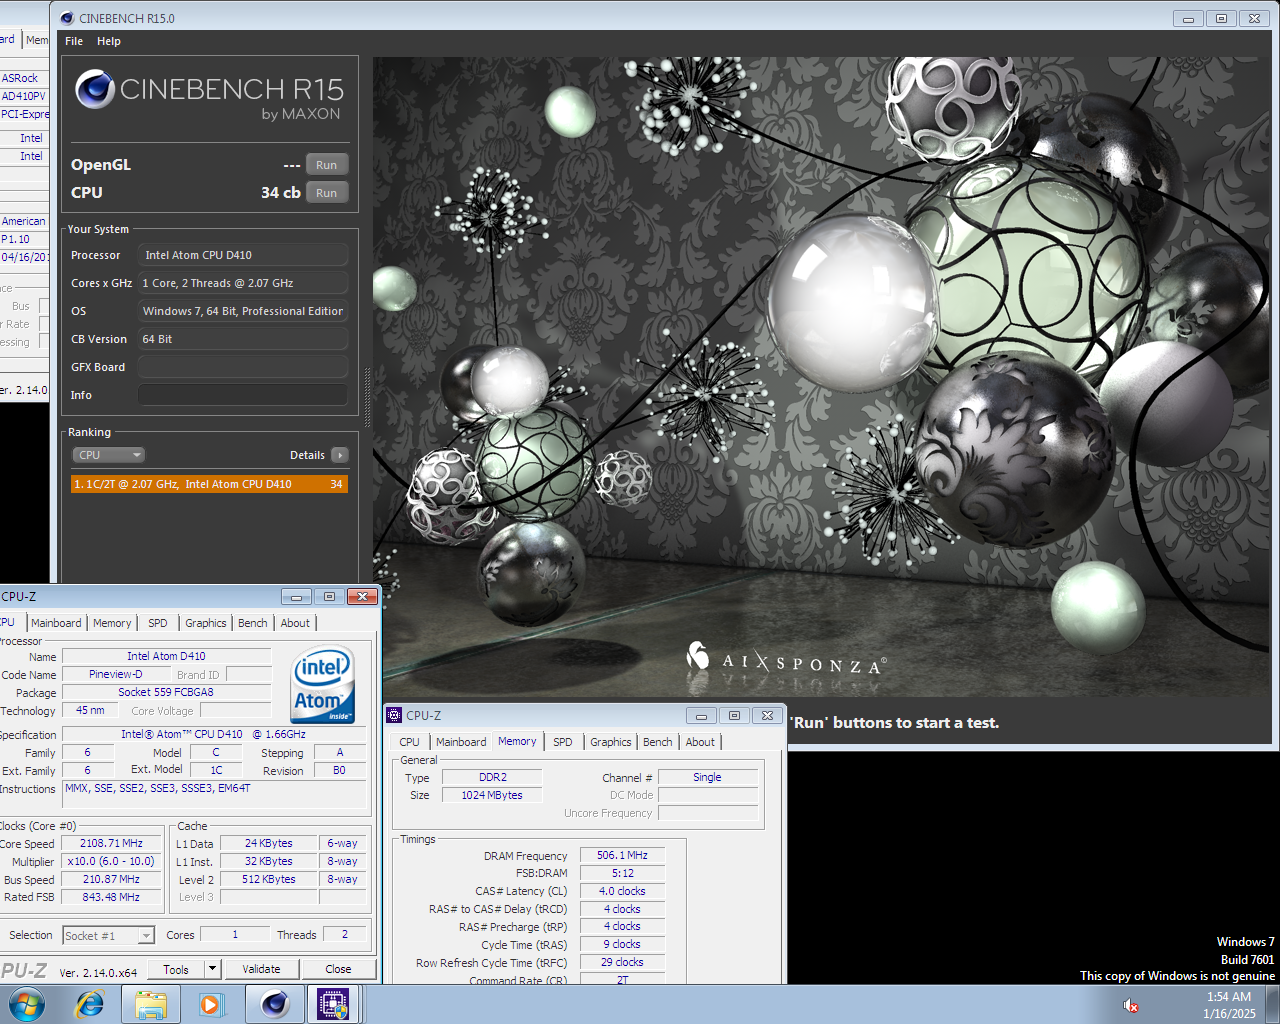
Task: Click the DRAM Frequency value 506.1 MHz
Action: pyautogui.click(x=622, y=856)
